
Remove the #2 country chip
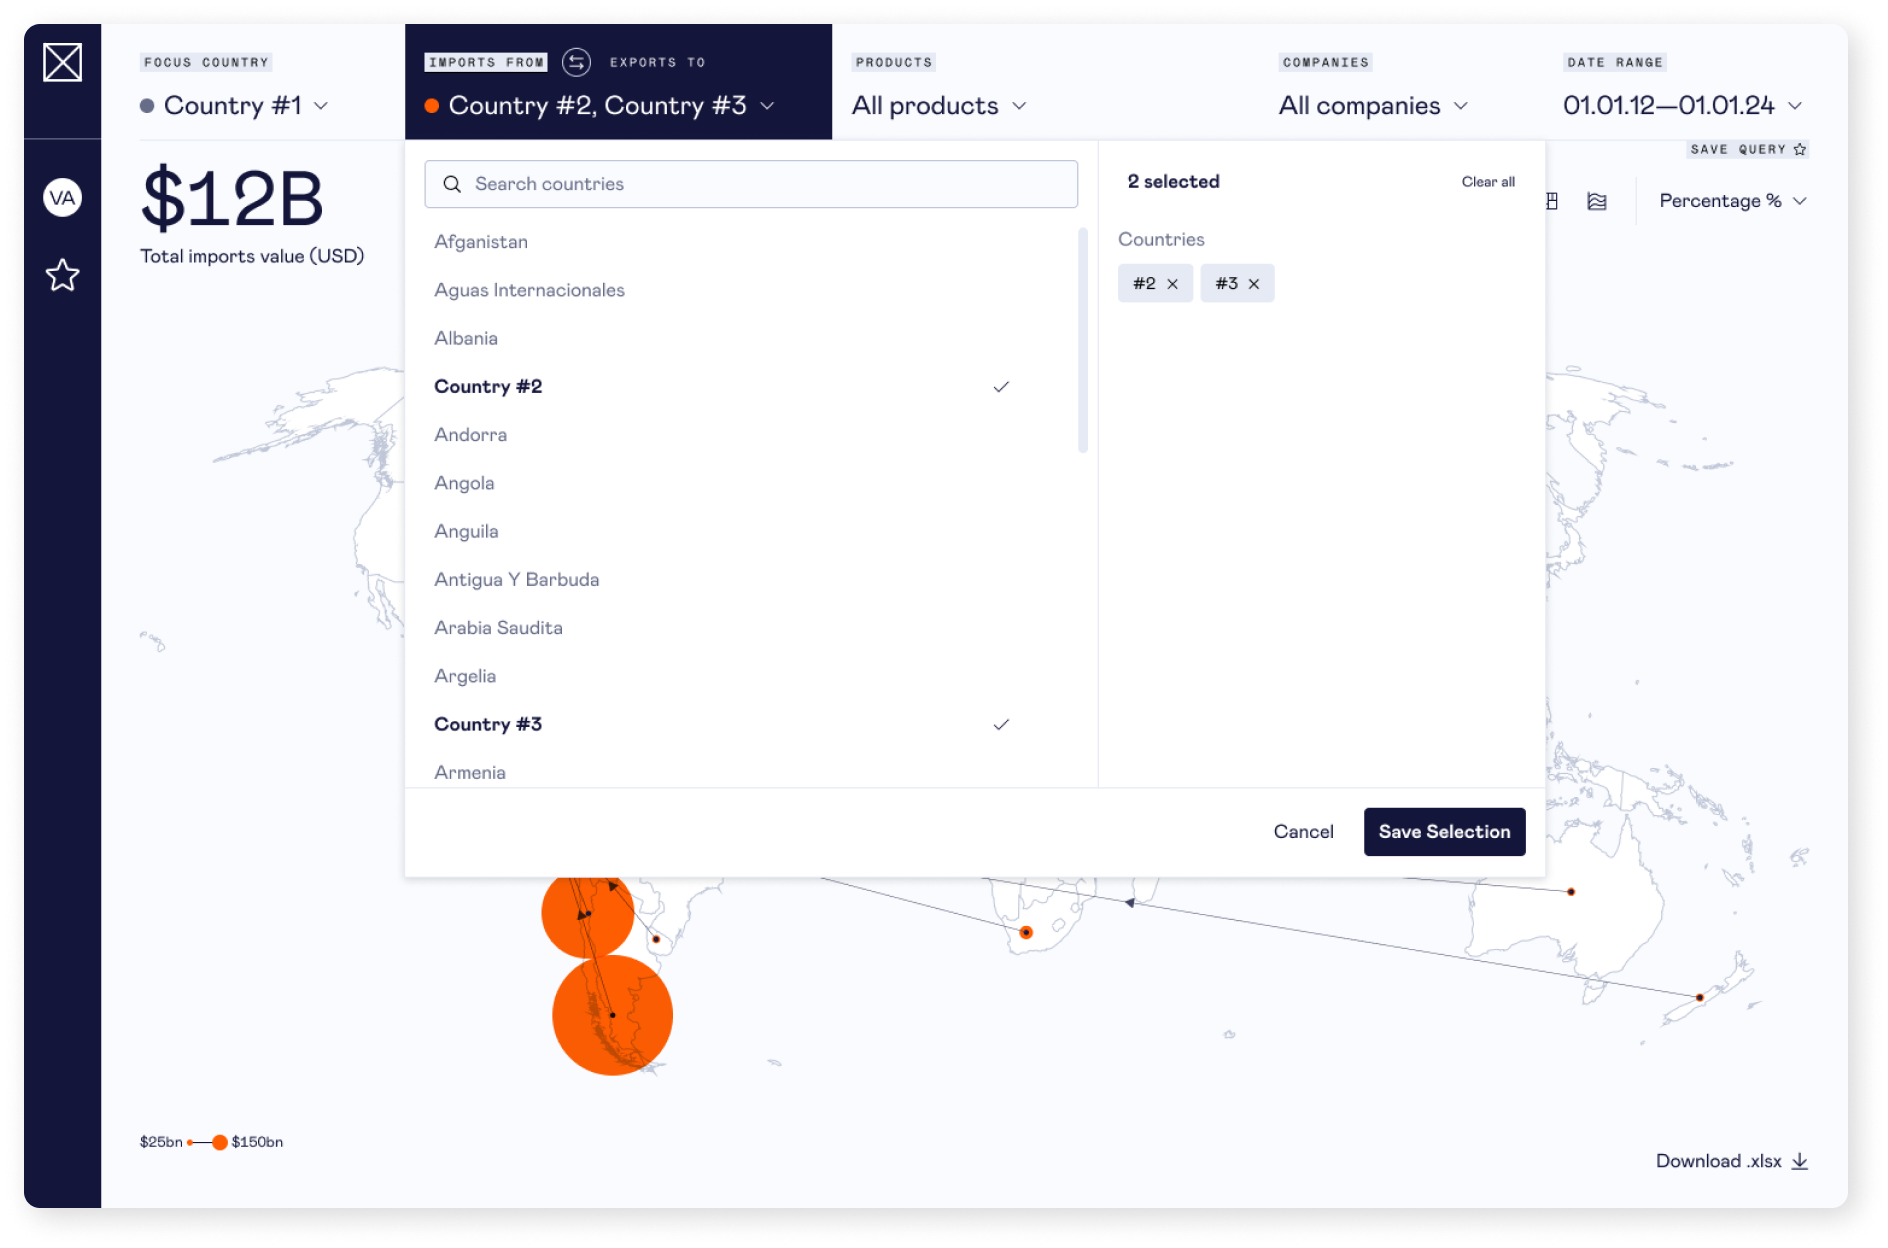pos(1173,284)
